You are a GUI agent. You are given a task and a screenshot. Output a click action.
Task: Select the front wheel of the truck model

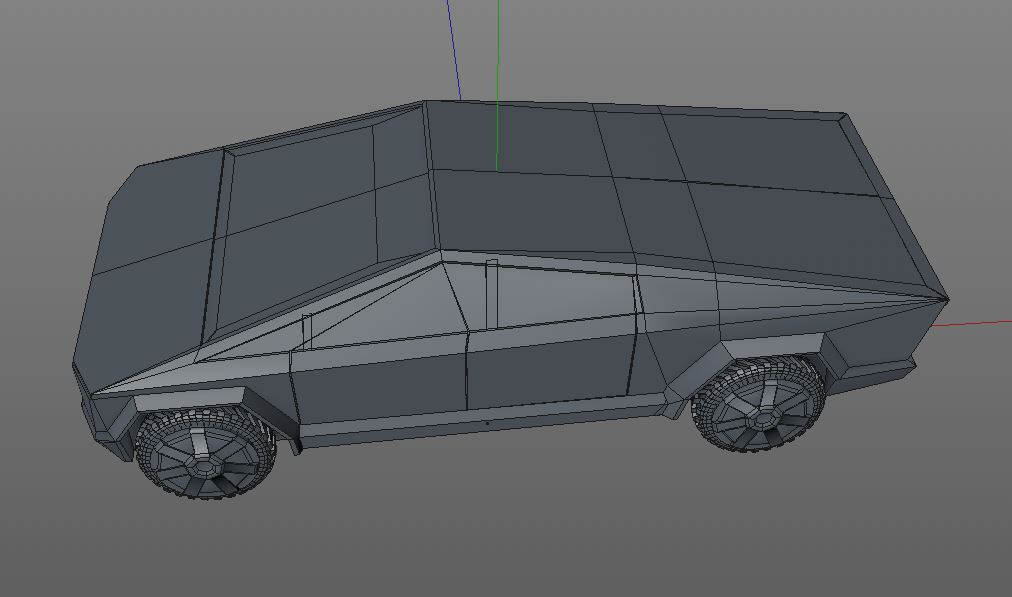[x=205, y=454]
